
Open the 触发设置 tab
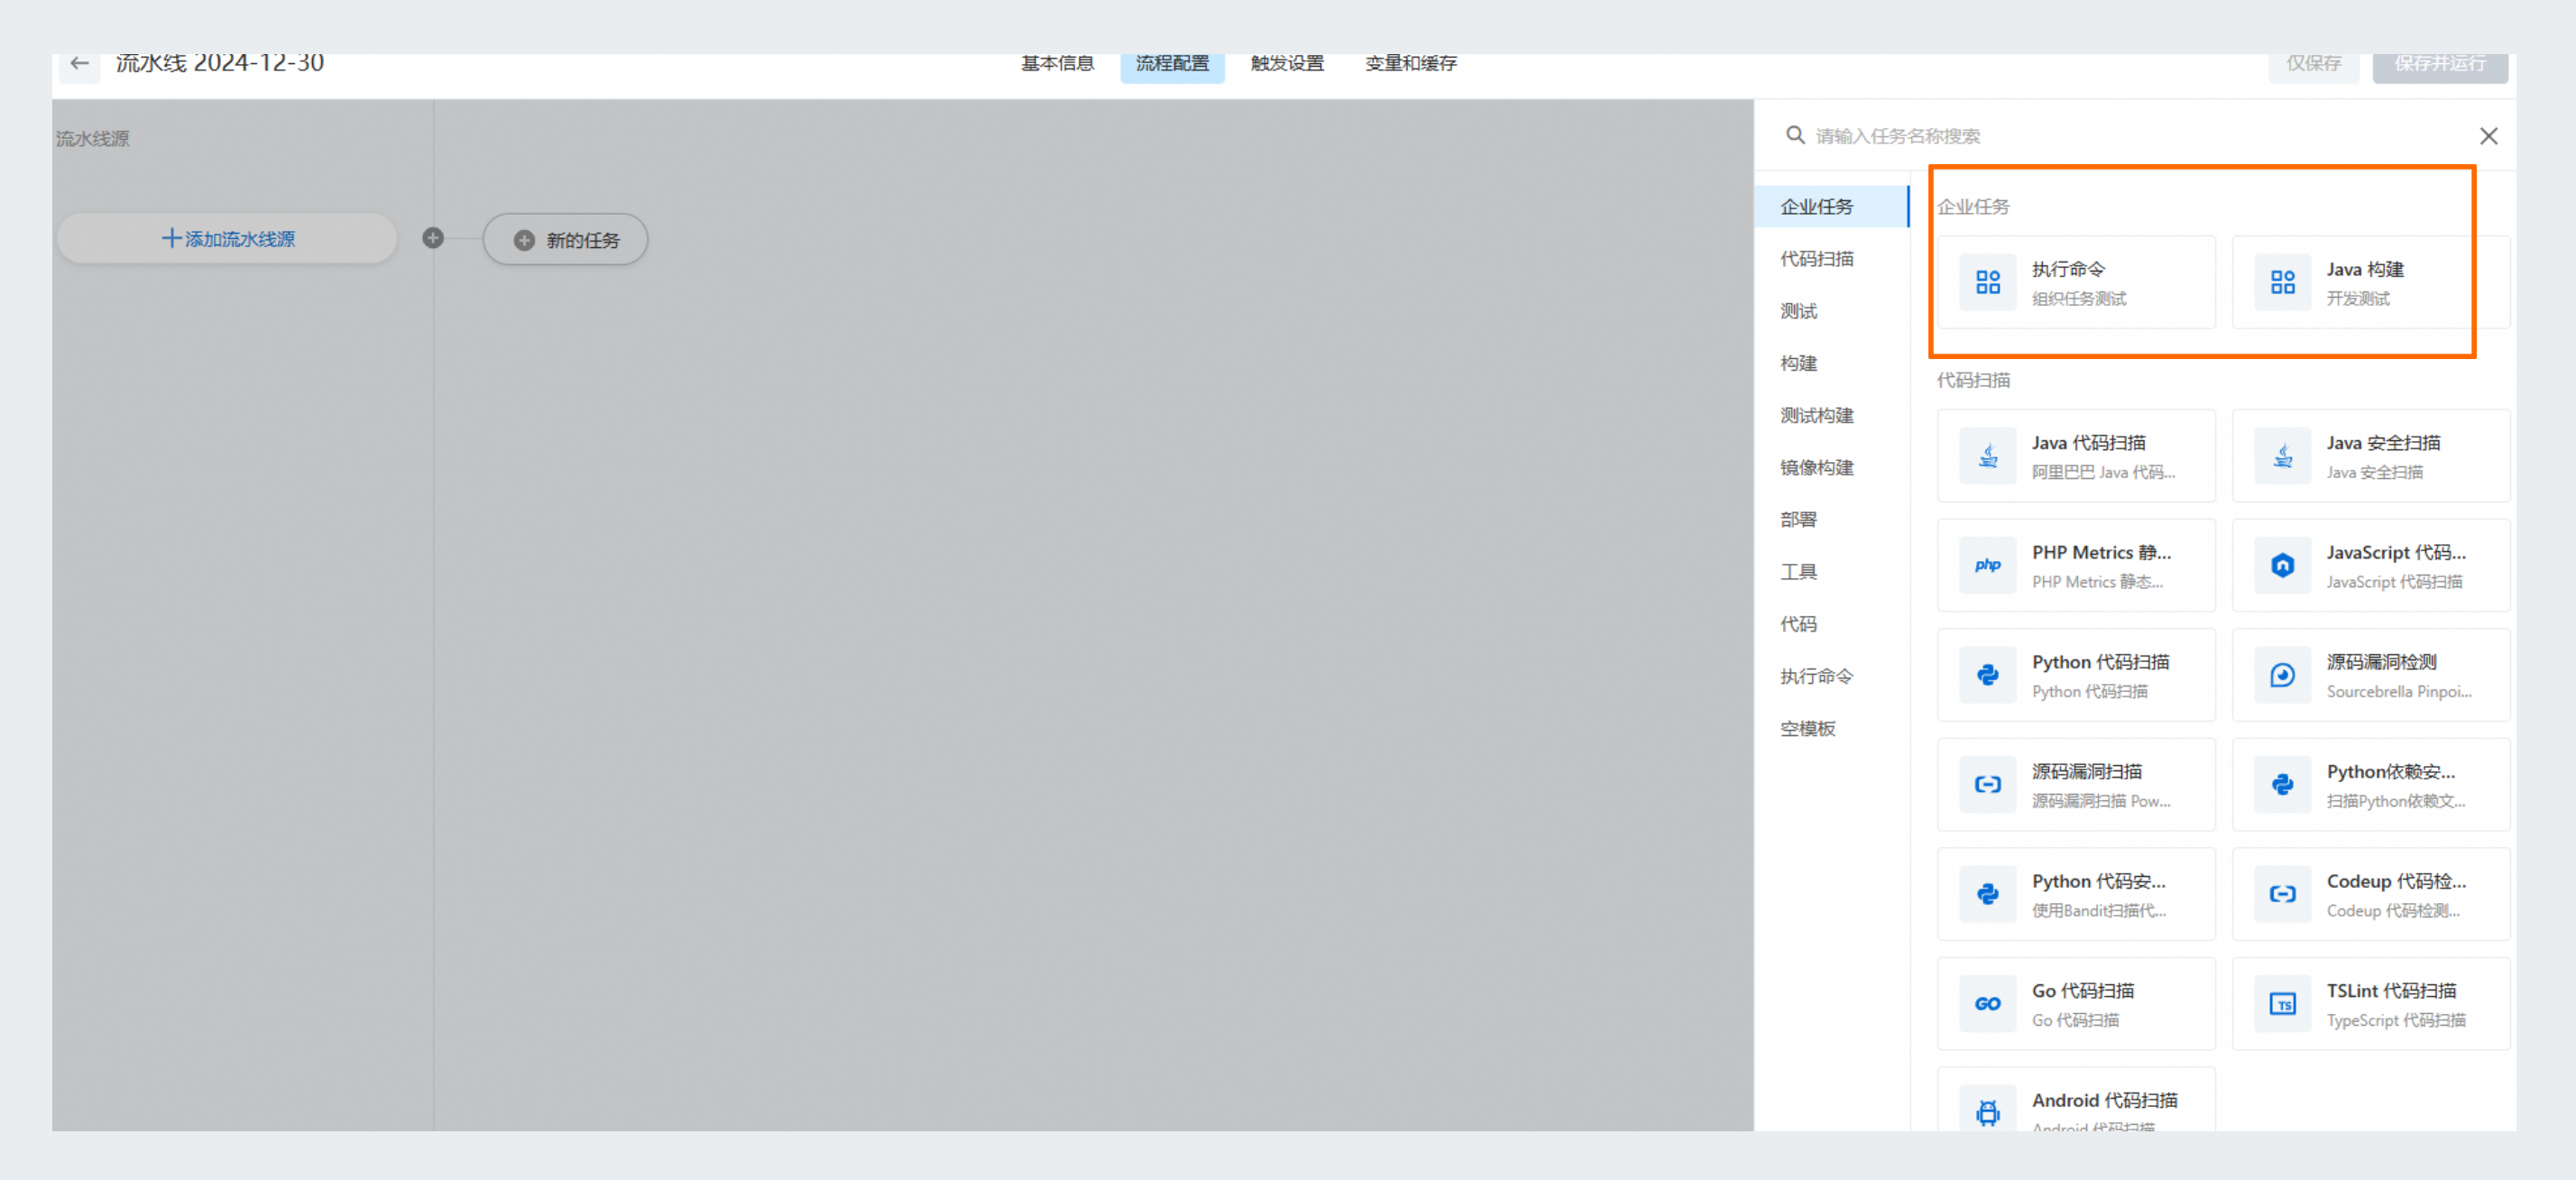1287,63
